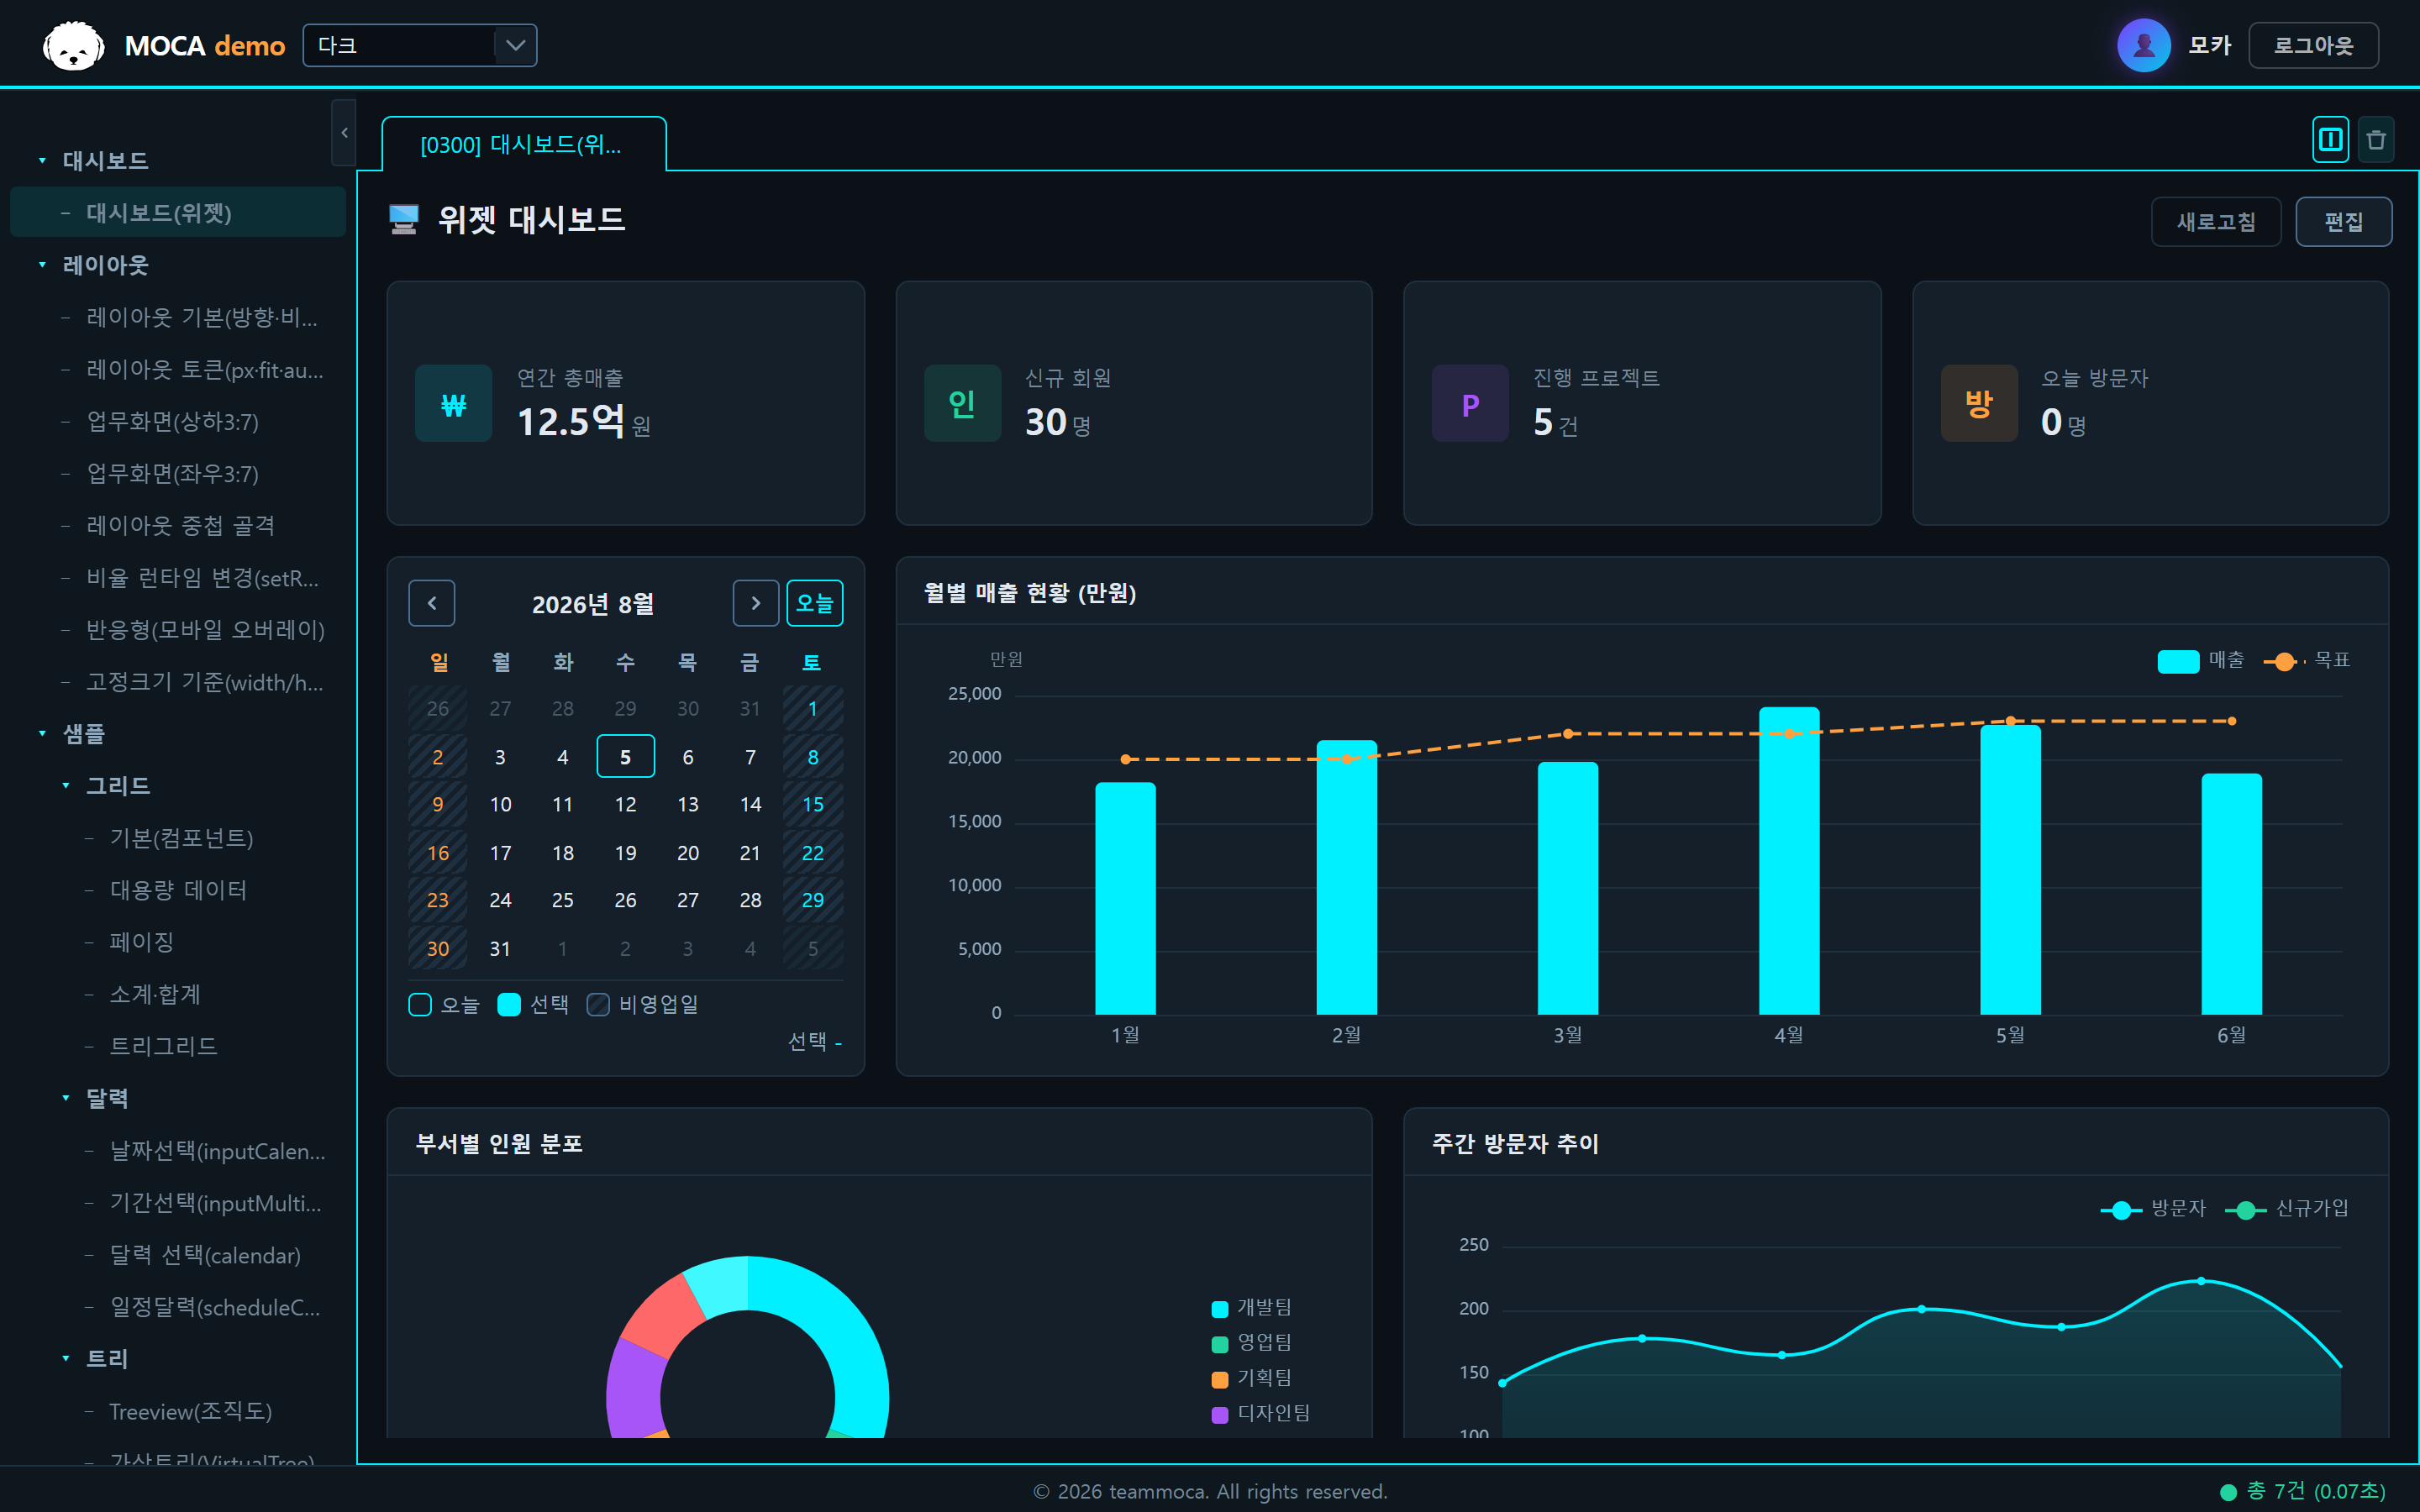Click the 편집 button
This screenshot has height=1512, width=2420.
tap(2343, 221)
